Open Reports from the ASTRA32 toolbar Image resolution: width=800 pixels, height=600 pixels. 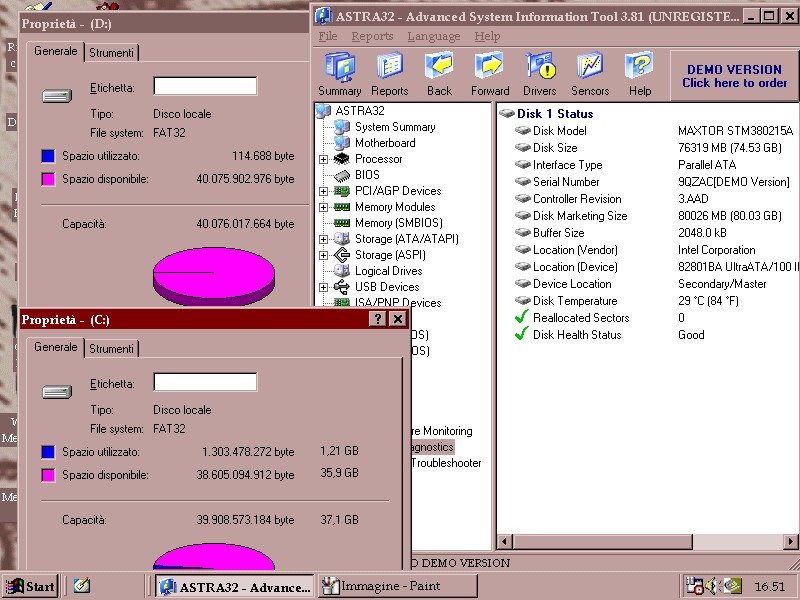coord(390,74)
